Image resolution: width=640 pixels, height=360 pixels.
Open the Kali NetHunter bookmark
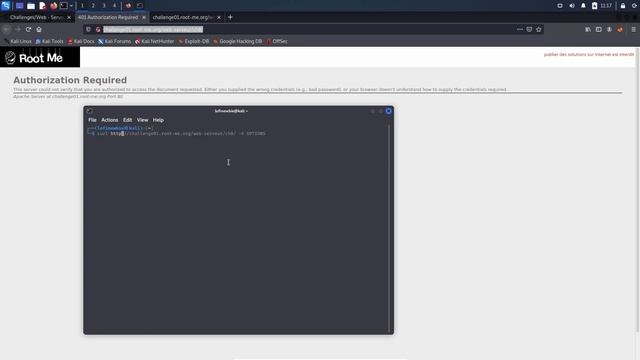tap(155, 41)
